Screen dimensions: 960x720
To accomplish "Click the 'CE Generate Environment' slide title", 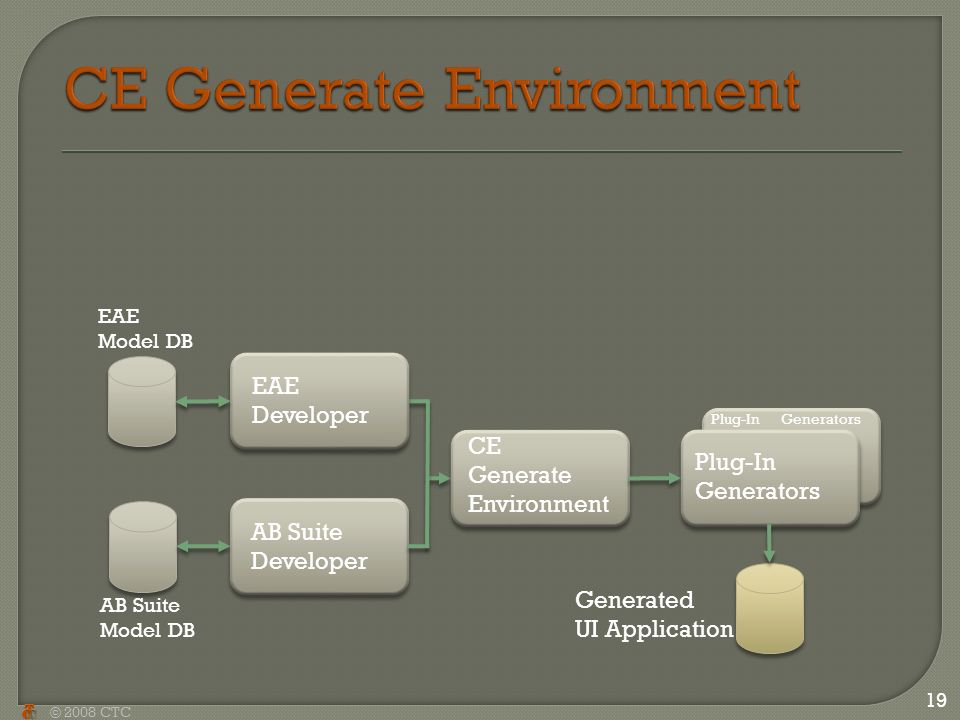I will (x=432, y=89).
